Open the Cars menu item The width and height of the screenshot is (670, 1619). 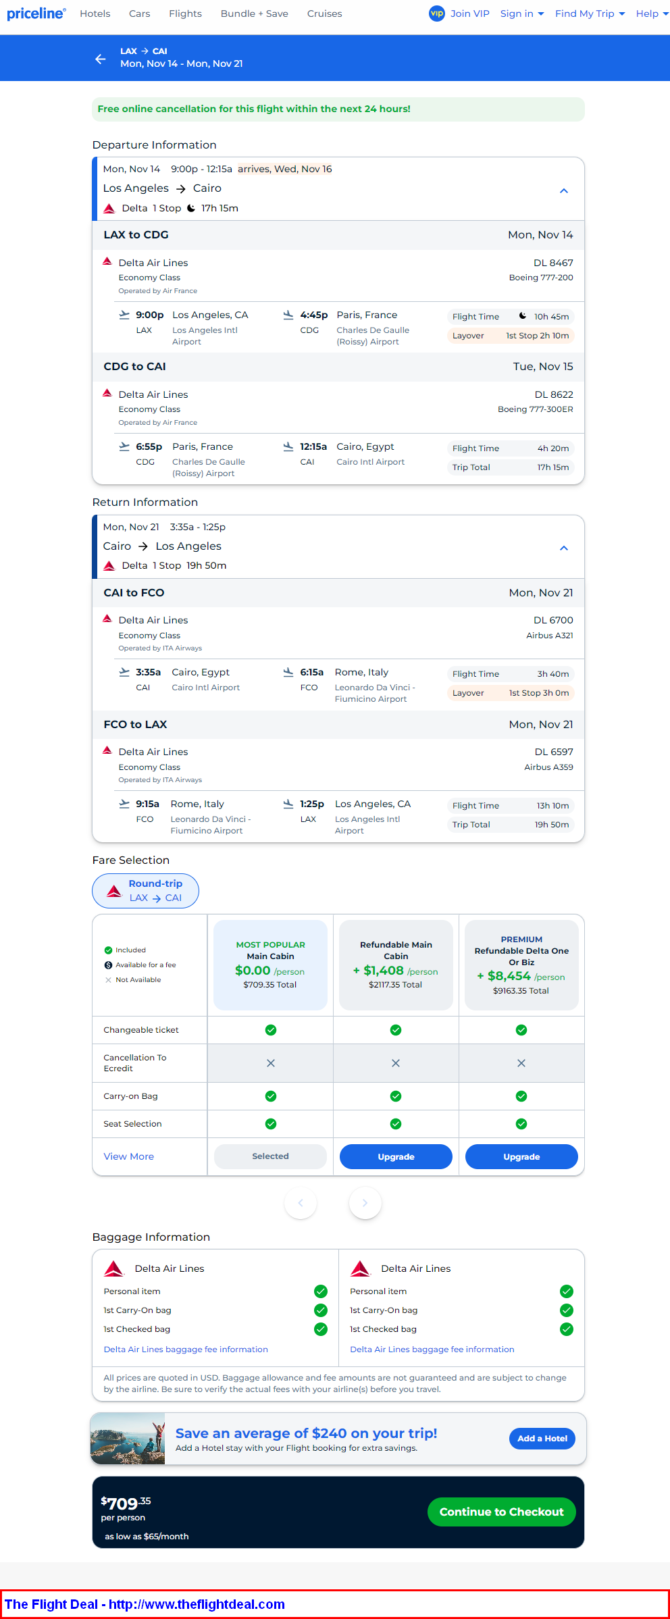point(140,14)
